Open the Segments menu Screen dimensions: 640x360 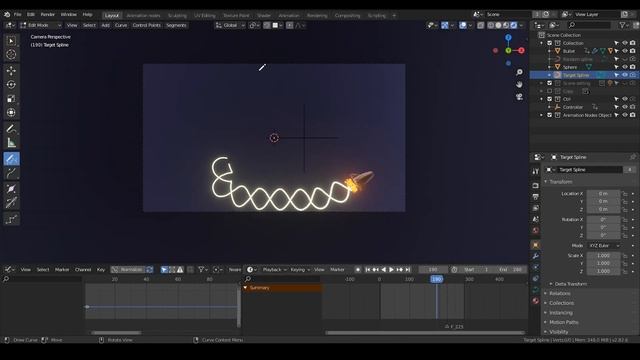pos(176,25)
